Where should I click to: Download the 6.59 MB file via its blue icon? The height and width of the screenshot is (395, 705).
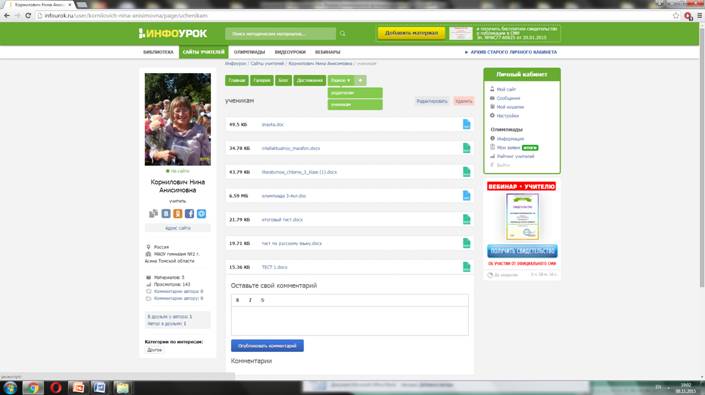click(466, 195)
